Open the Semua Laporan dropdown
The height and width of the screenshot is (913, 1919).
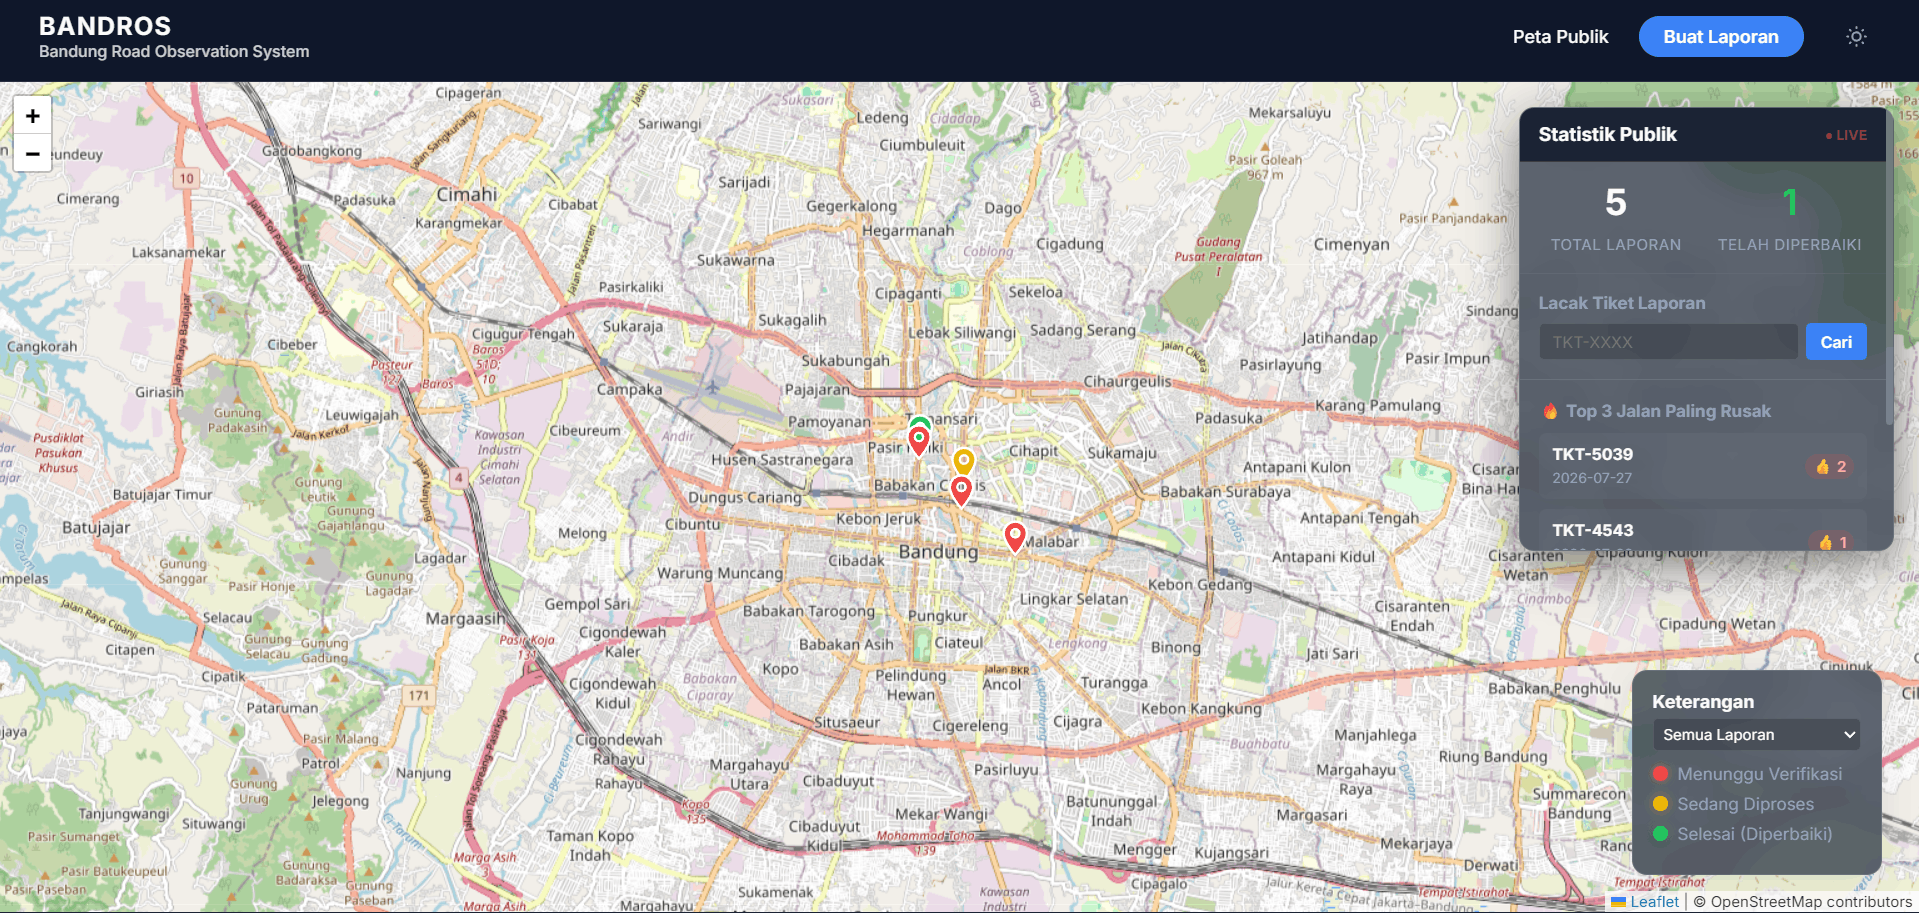1756,734
